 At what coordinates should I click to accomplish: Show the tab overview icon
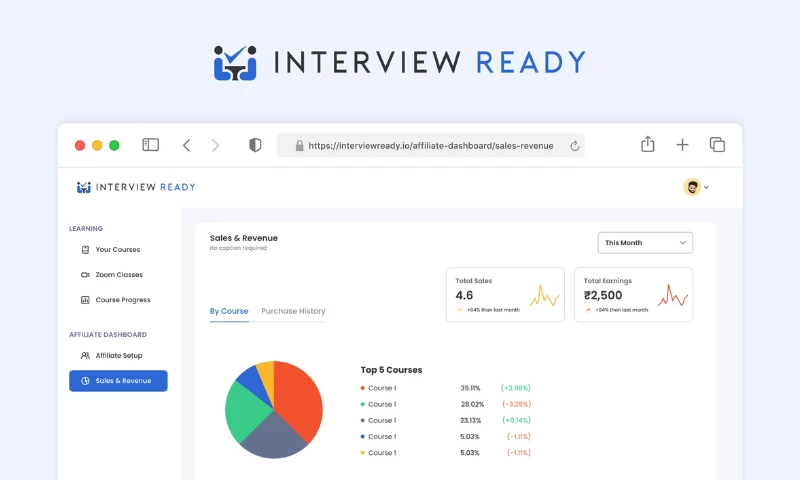pos(717,145)
